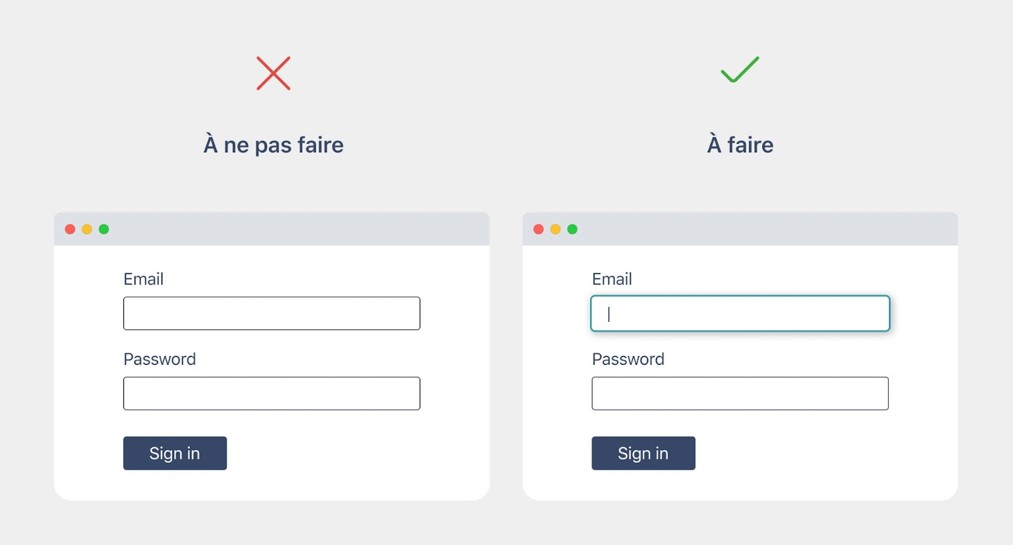Image resolution: width=1013 pixels, height=545 pixels.
Task: Click the Password label in the "À ne pas faire" form
Action: (x=159, y=359)
